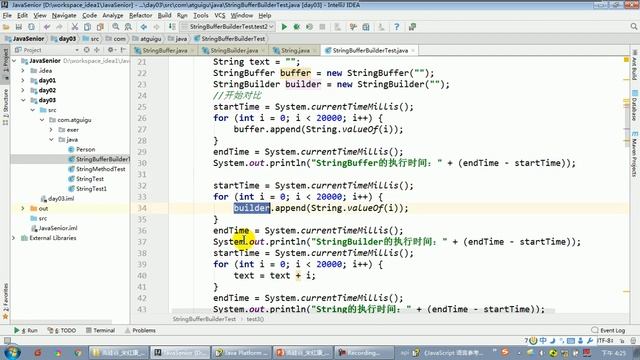Screen dimensions: 640x360
Task: Select day03.iml file in tree
Action: 57,198
